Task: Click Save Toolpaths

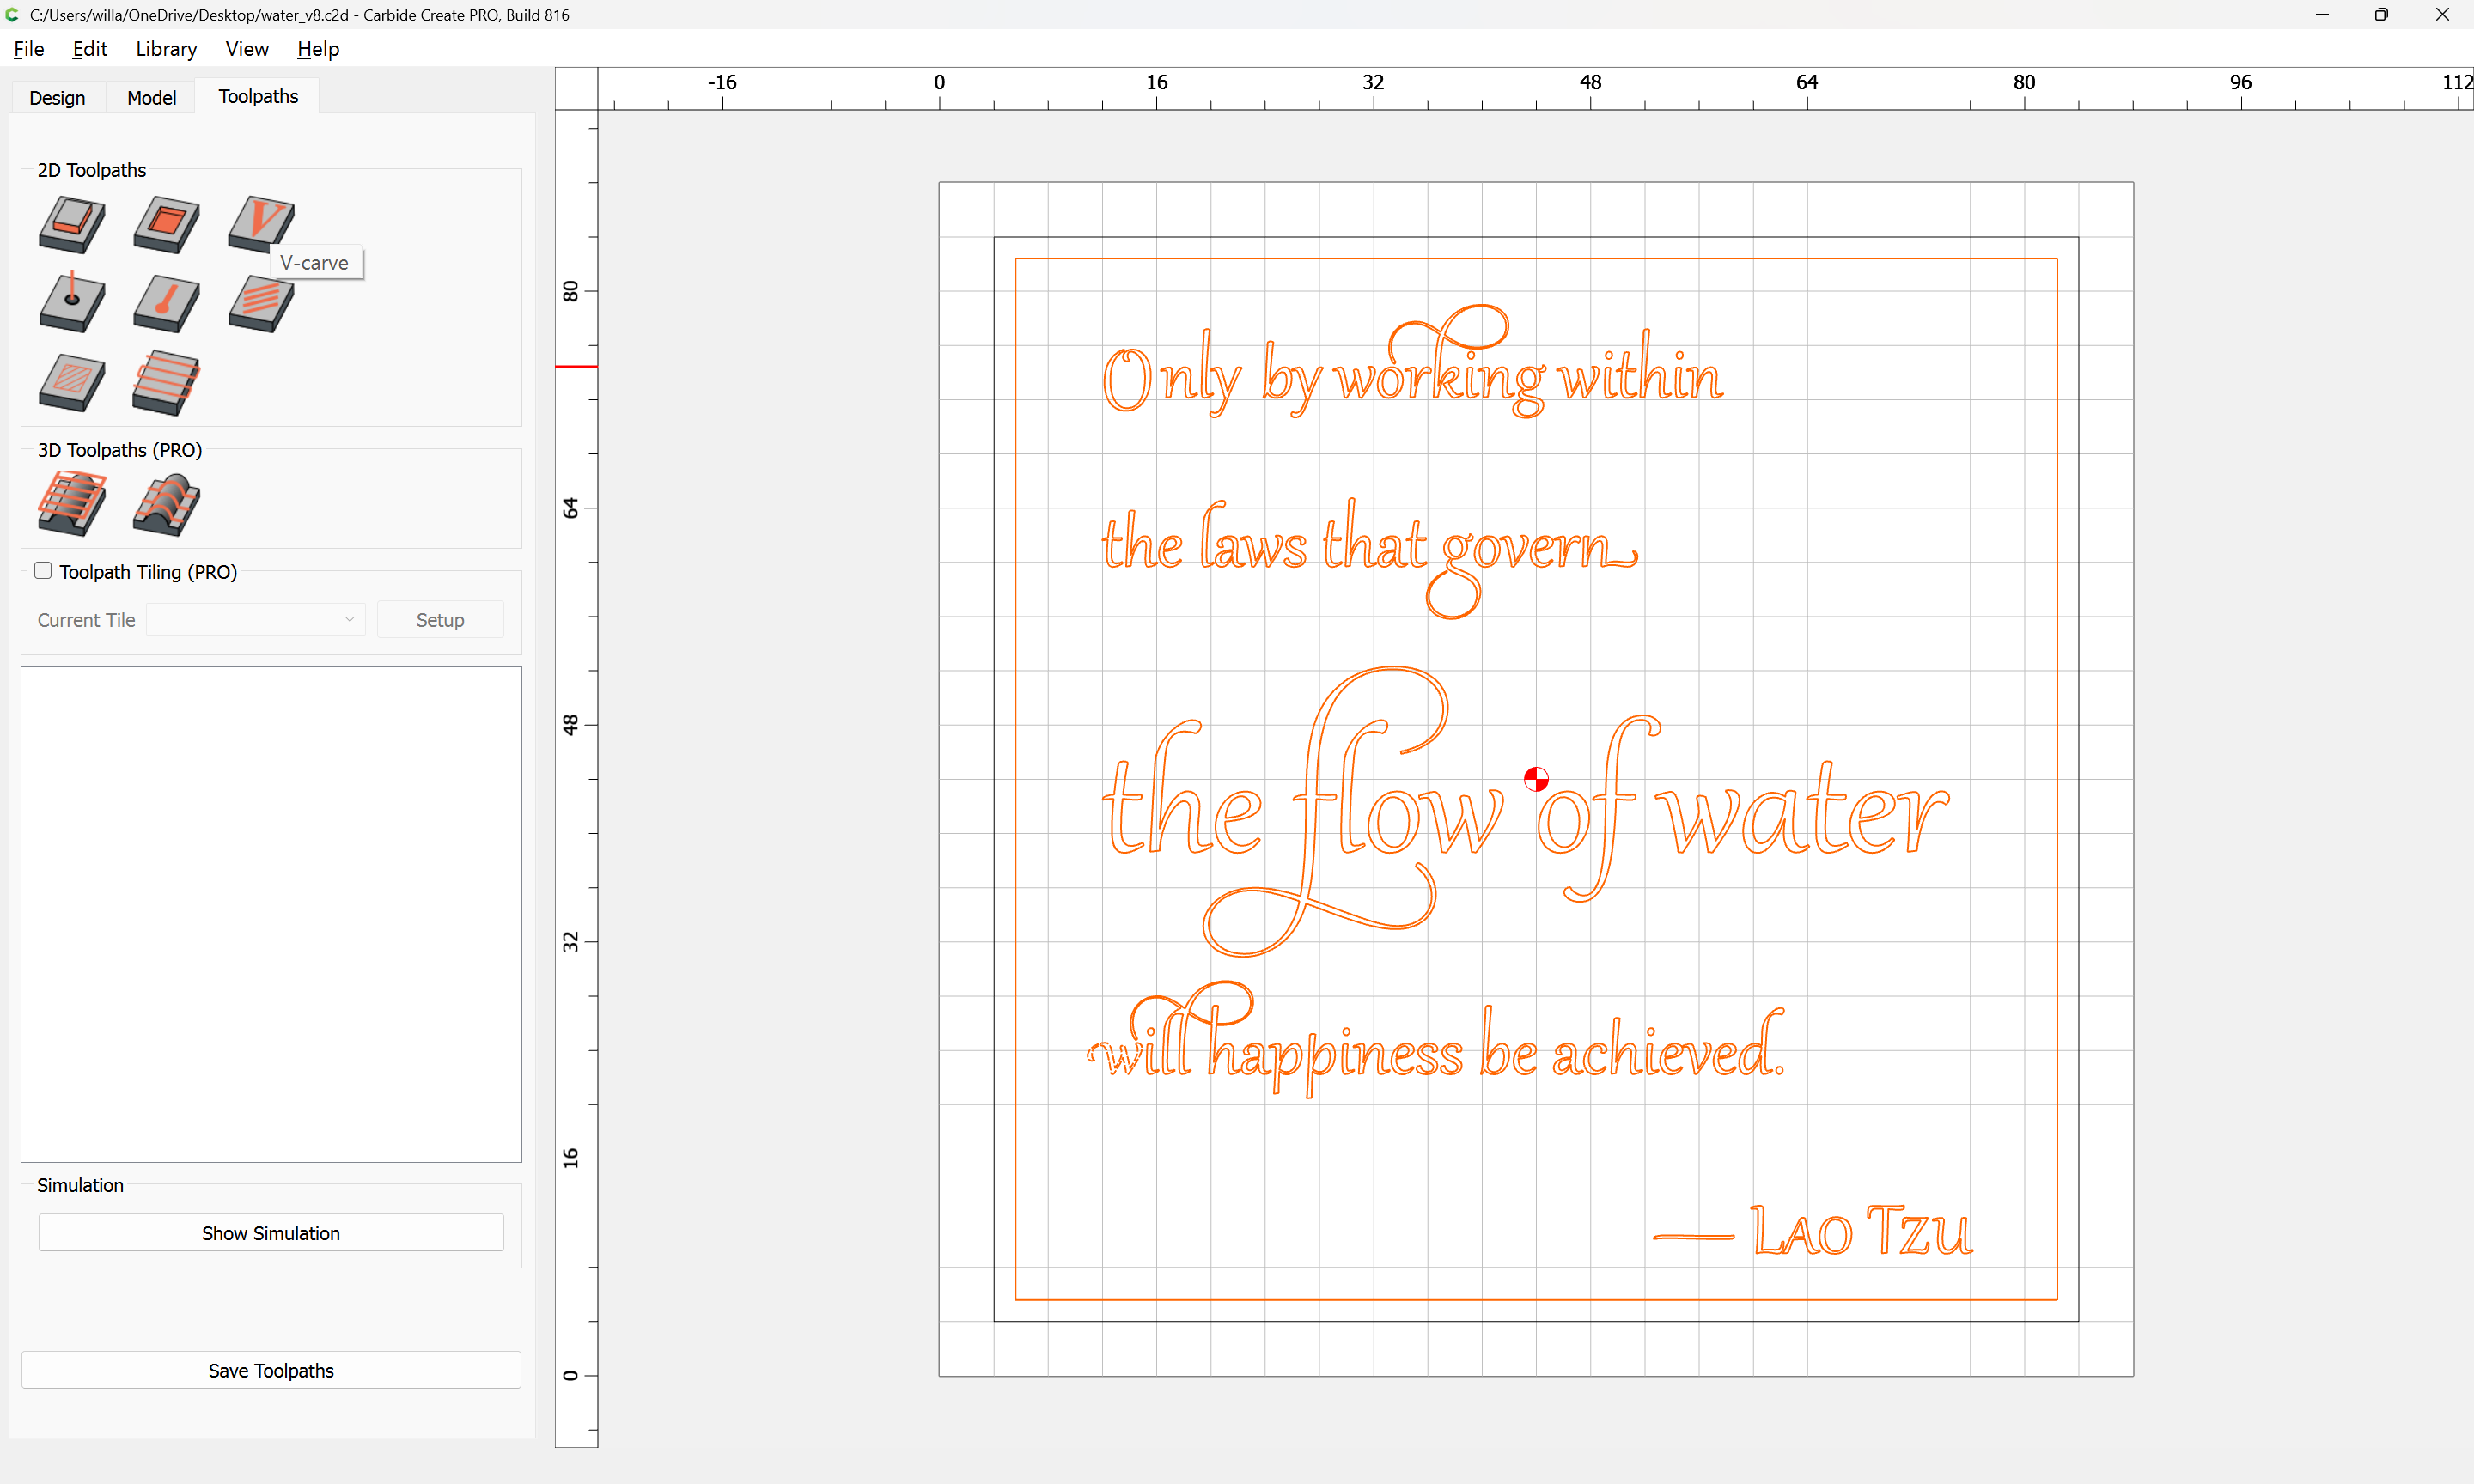Action: point(271,1369)
